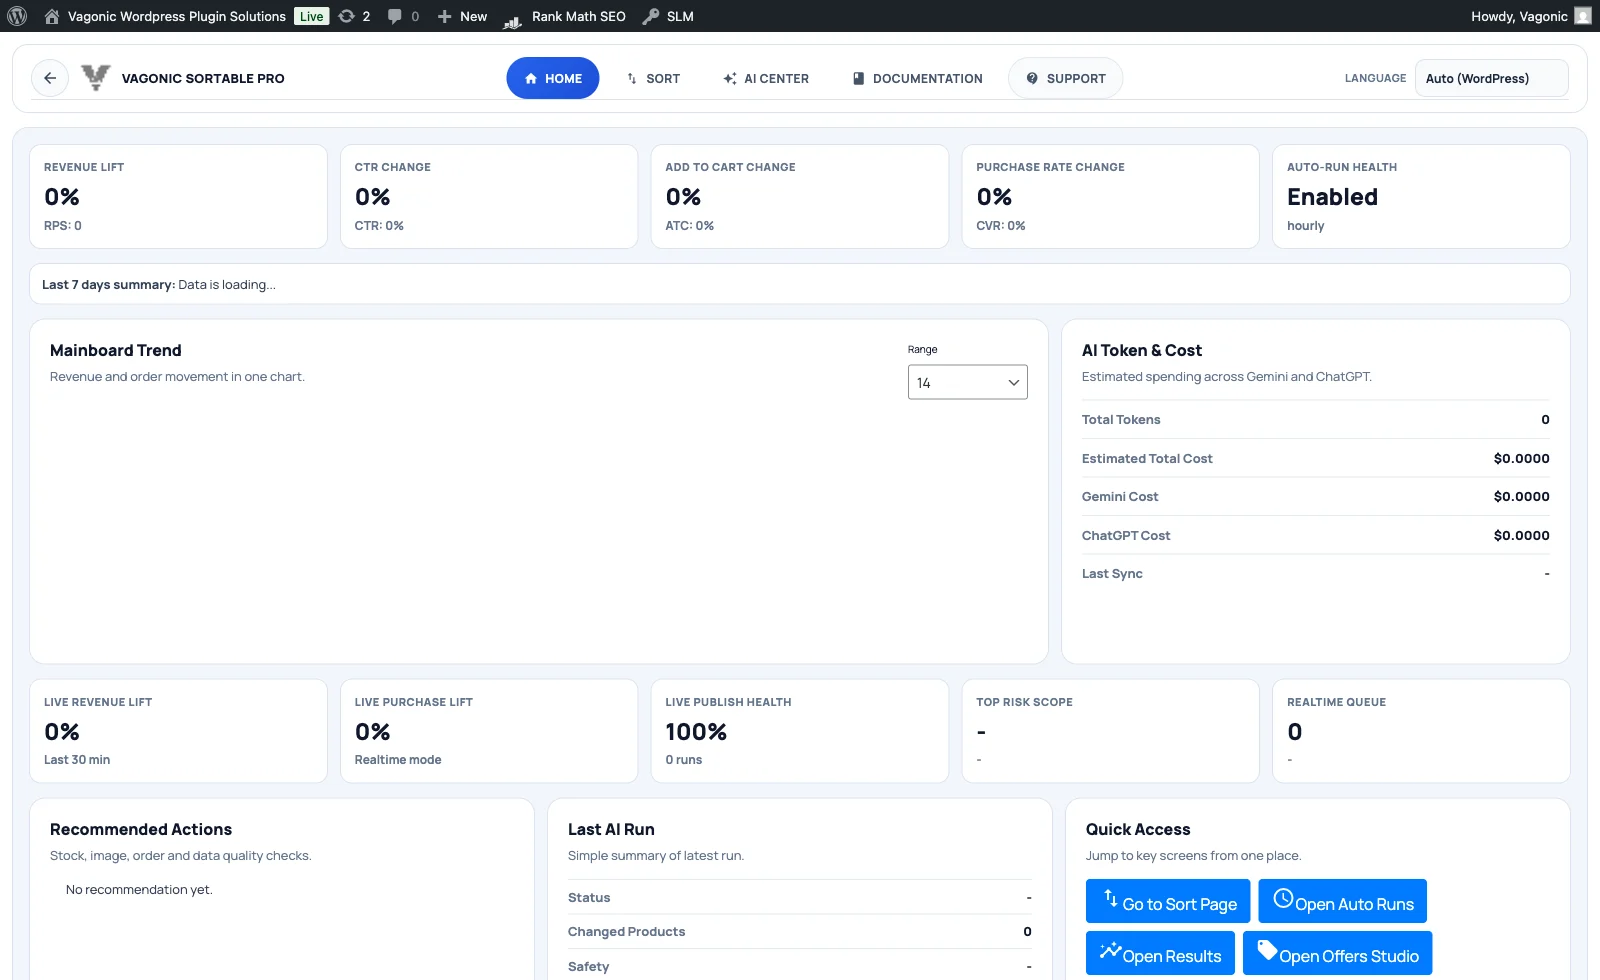Image resolution: width=1600 pixels, height=980 pixels.
Task: Click the chart icon on Open Results
Action: click(1110, 951)
